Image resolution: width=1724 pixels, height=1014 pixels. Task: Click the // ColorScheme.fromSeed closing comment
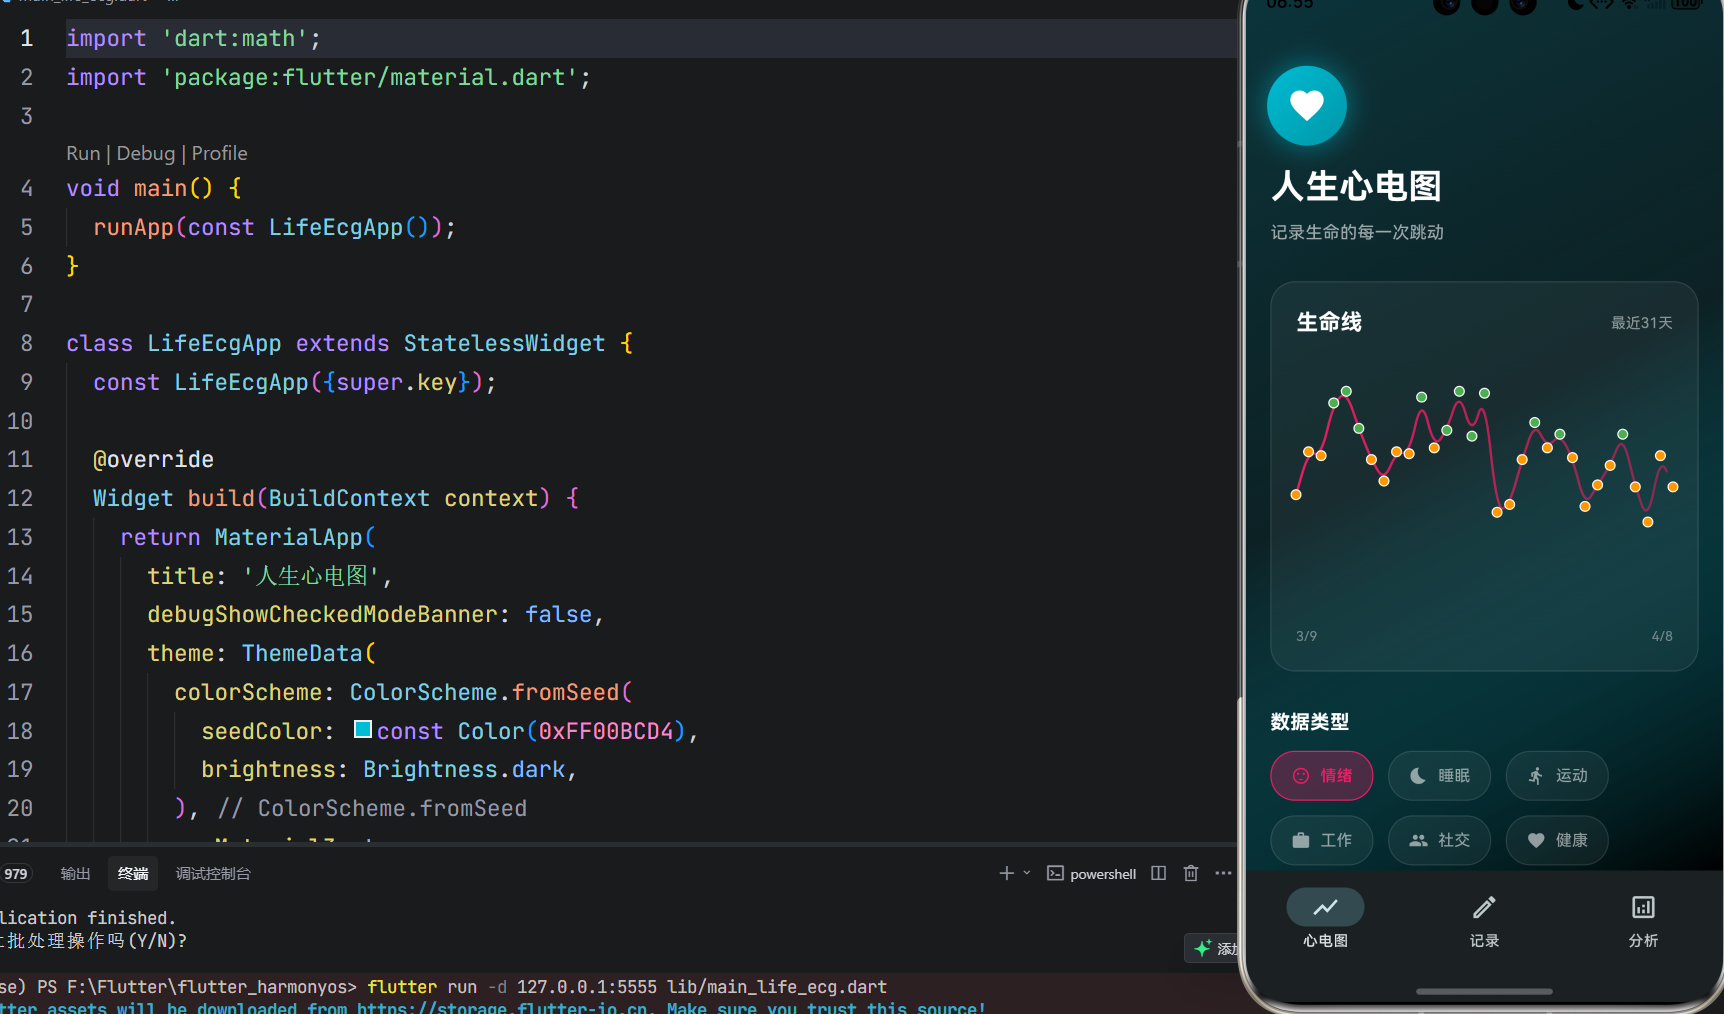(x=372, y=808)
